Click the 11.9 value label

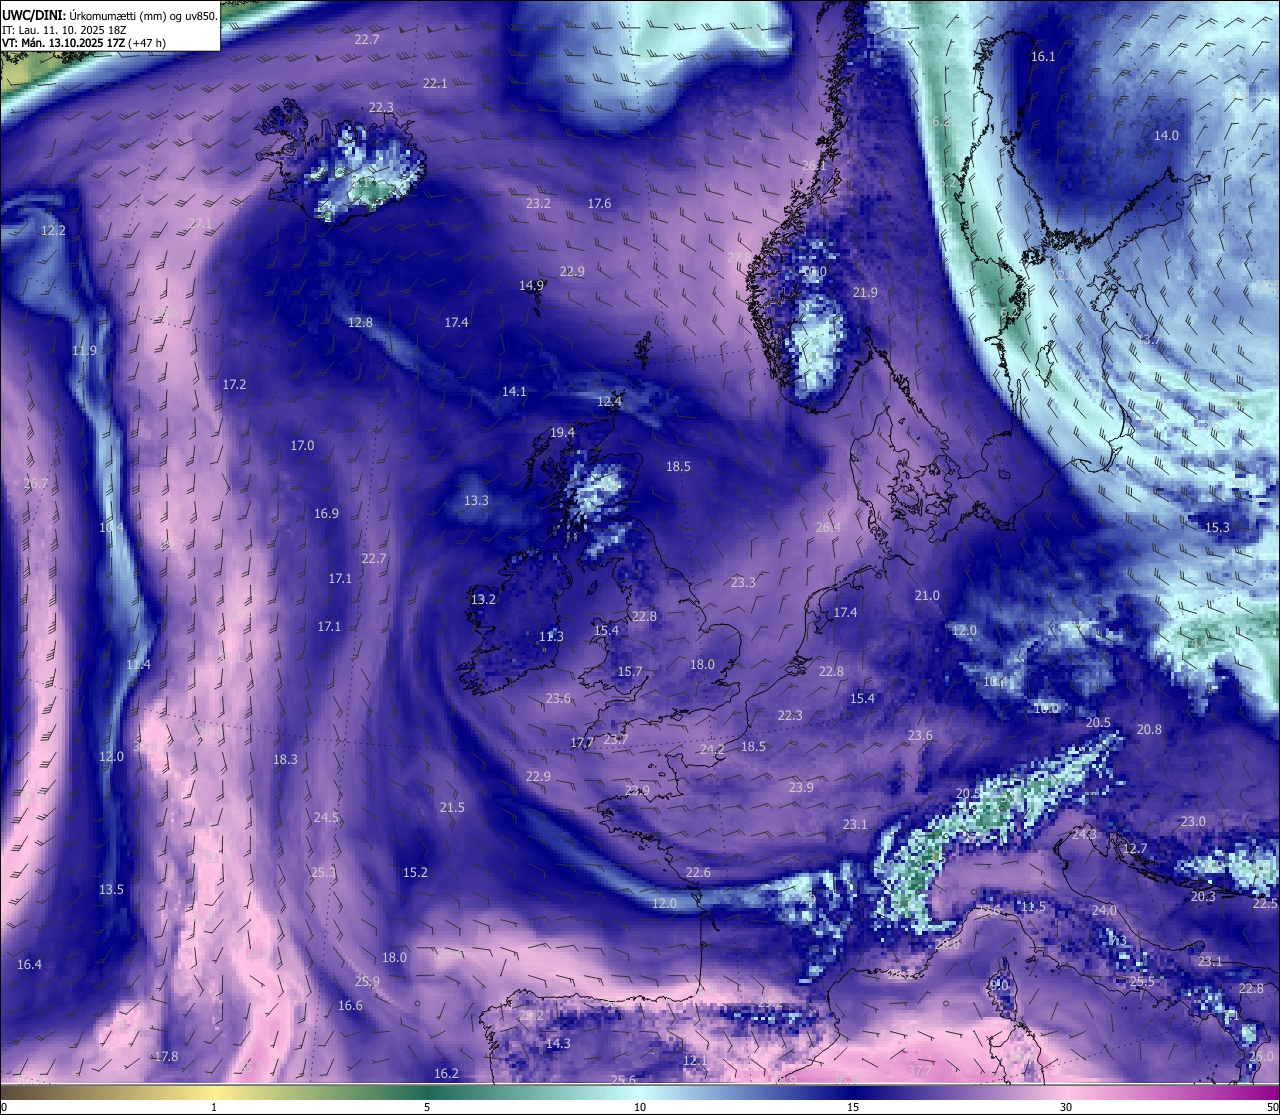click(x=84, y=351)
